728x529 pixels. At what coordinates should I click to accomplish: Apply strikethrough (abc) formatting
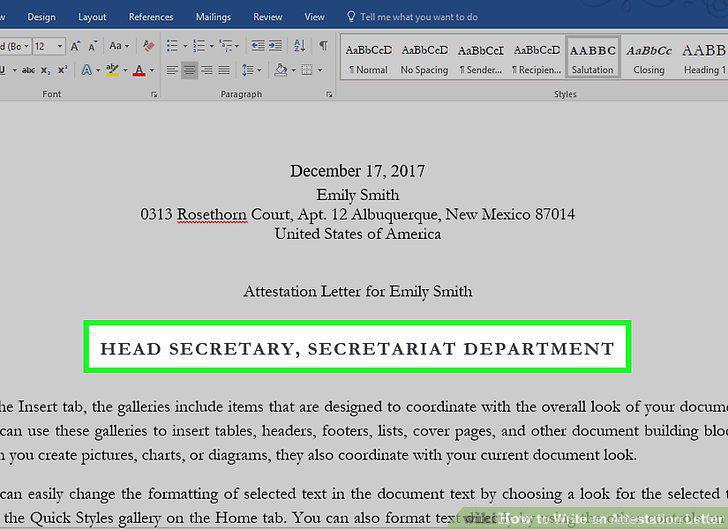point(28,70)
